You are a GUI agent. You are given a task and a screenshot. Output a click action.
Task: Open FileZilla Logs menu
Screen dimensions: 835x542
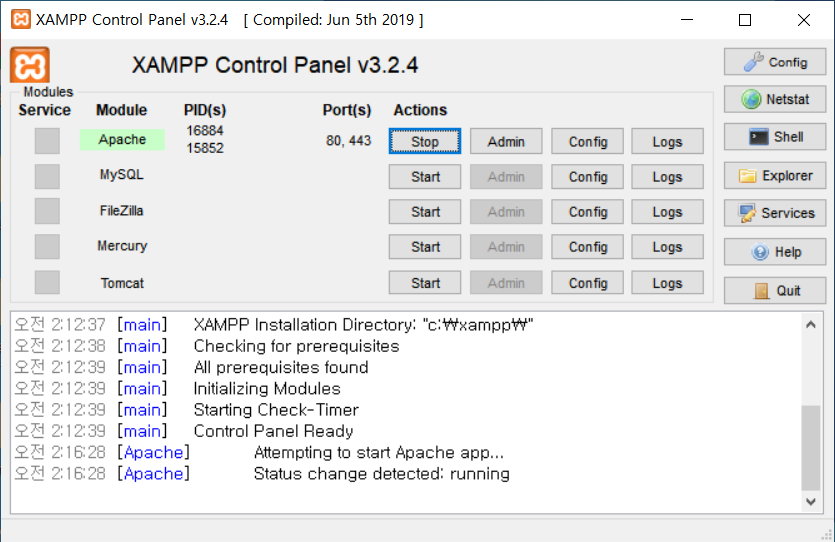(667, 212)
